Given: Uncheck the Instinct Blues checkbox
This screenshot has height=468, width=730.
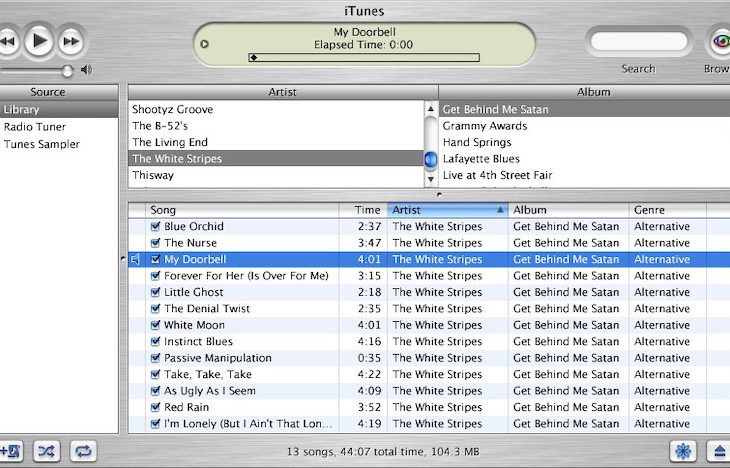Looking at the screenshot, I should point(155,341).
